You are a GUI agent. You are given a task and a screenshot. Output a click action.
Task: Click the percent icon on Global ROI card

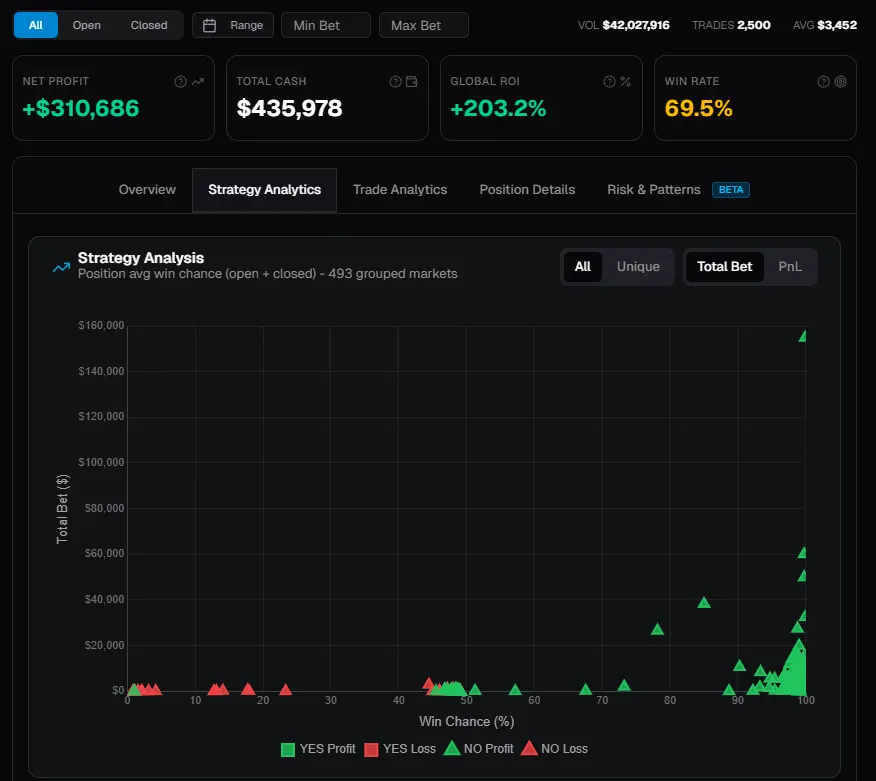[x=626, y=82]
